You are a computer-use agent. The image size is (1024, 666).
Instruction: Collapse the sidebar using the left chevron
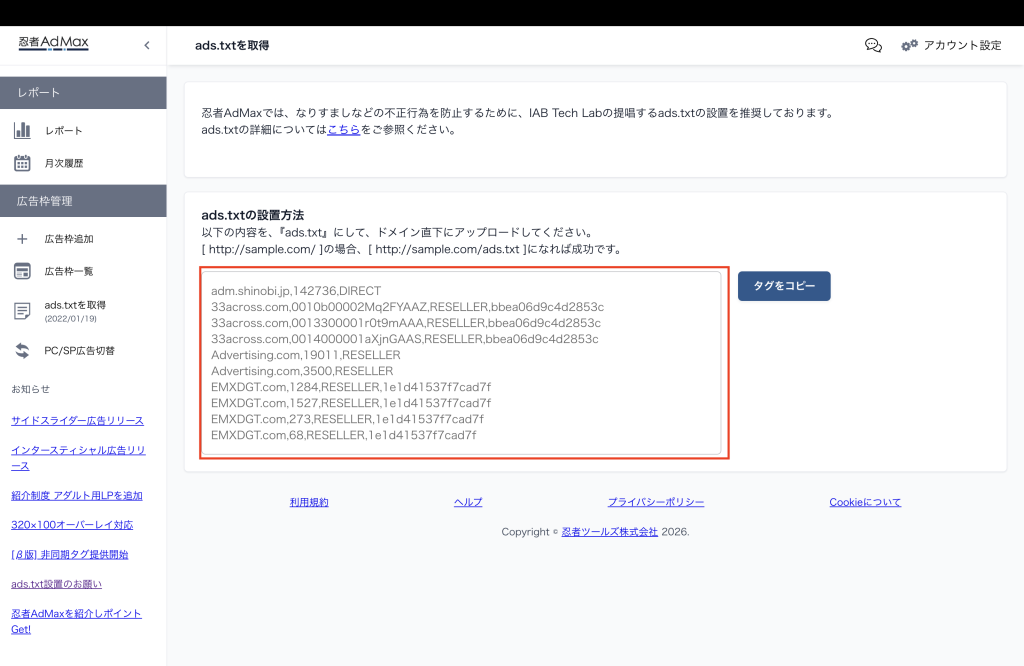146,45
